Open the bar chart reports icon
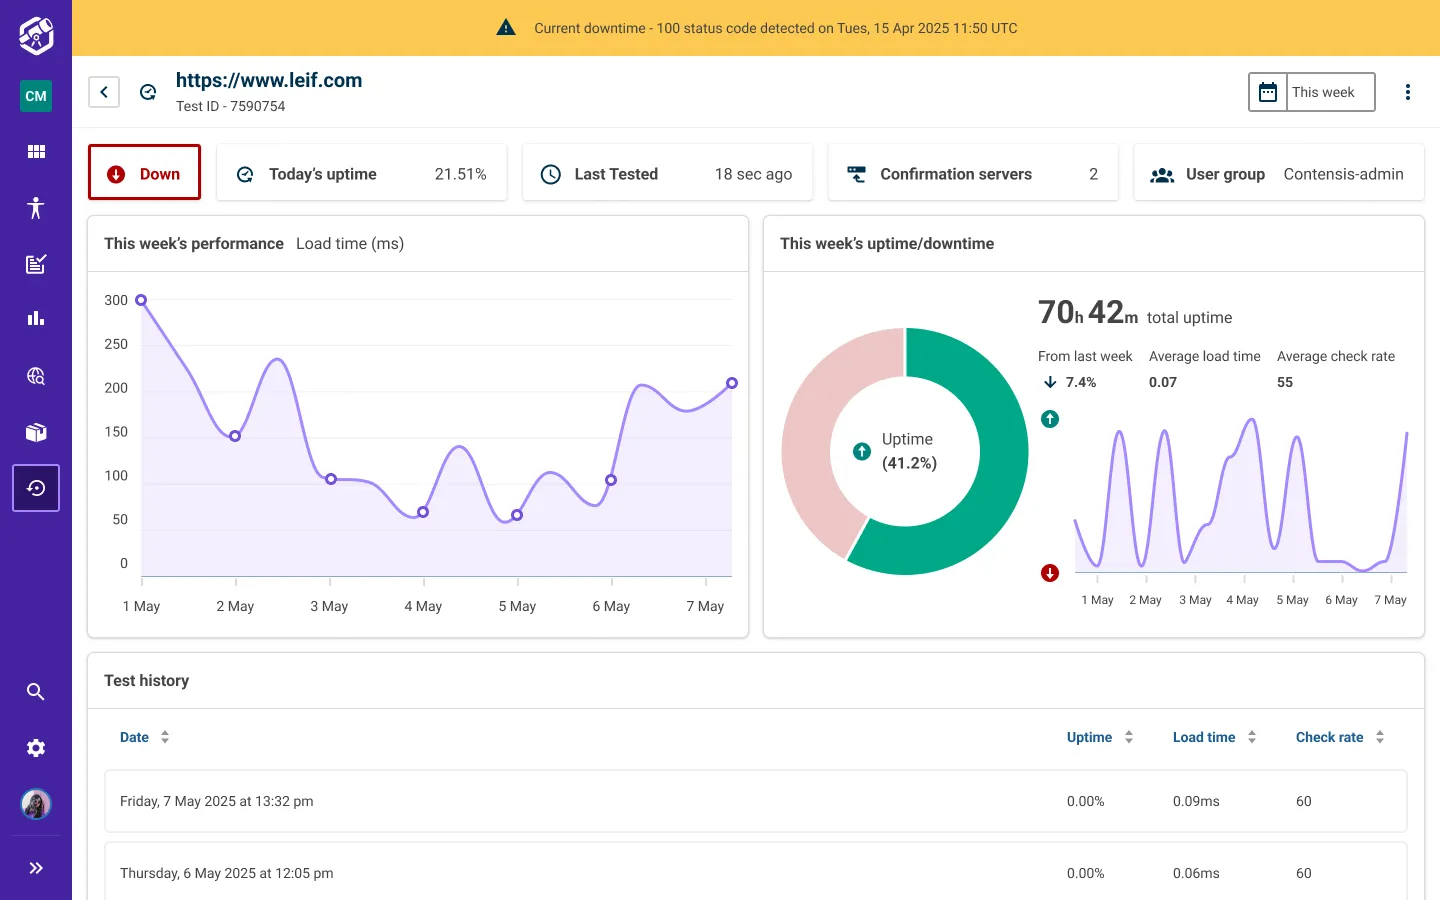This screenshot has height=900, width=1440. [36, 319]
